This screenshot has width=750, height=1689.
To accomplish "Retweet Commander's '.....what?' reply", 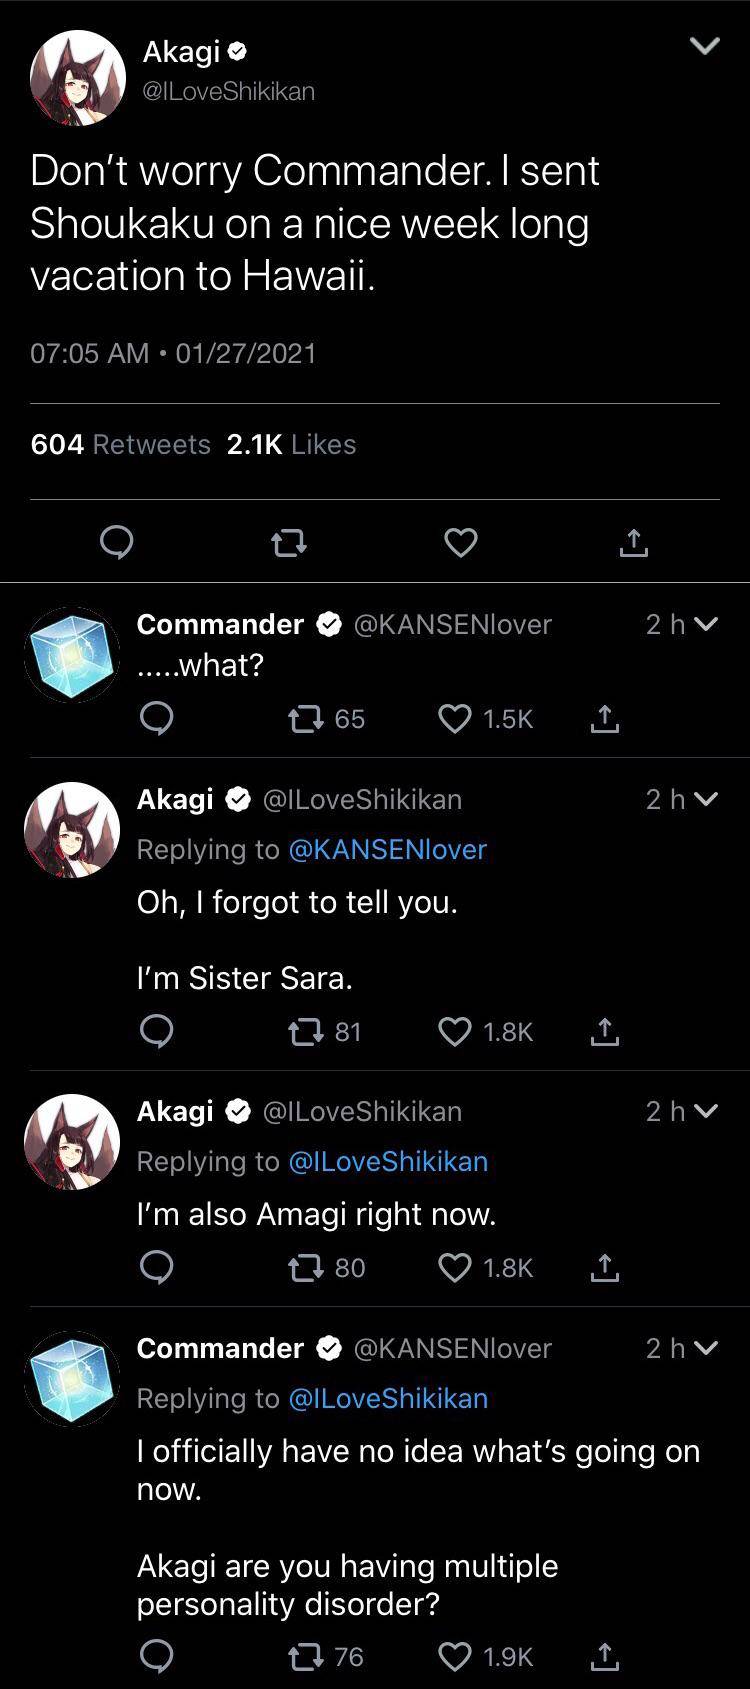I will 302,719.
